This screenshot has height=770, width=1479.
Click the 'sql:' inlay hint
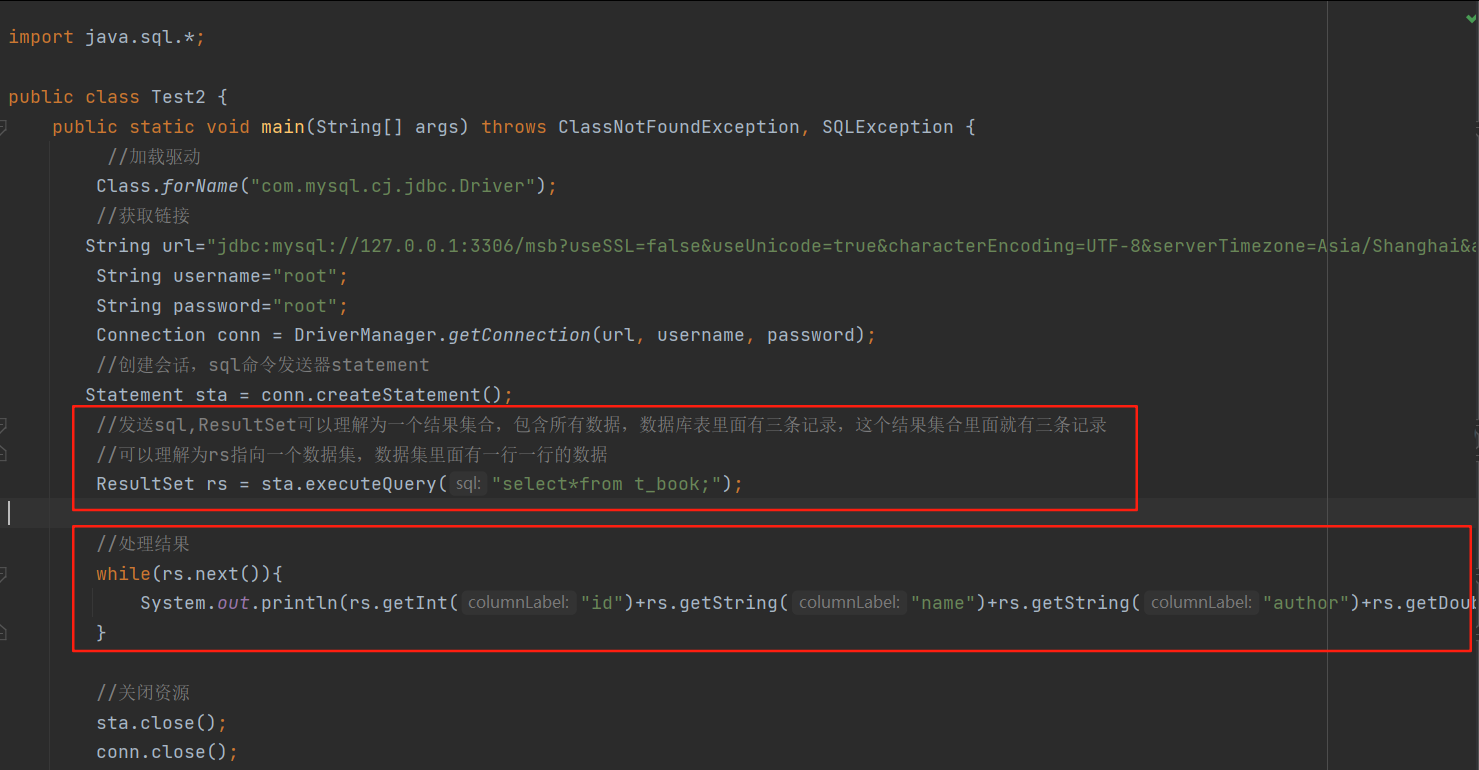pos(468,485)
